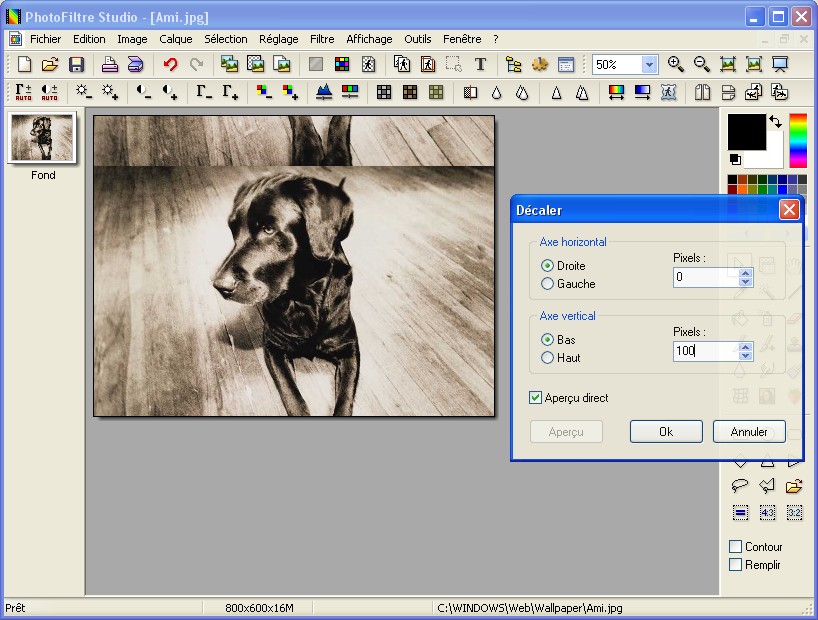Select the Haut radio button
The image size is (818, 620).
[547, 358]
